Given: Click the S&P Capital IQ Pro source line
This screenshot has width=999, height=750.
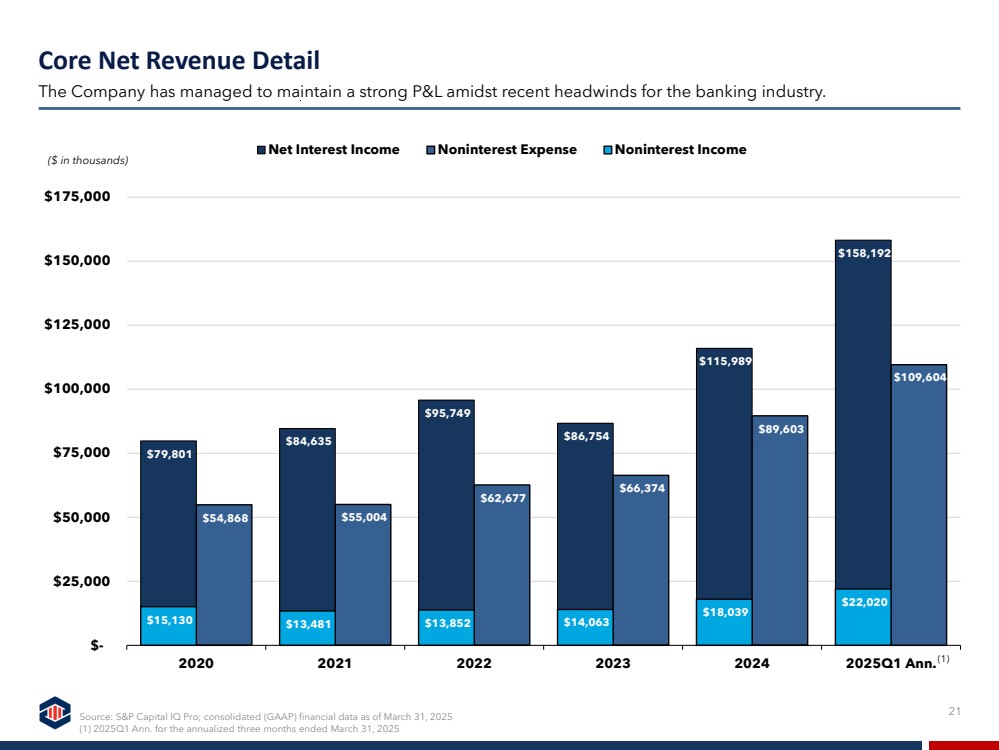Looking at the screenshot, I should click(x=266, y=717).
